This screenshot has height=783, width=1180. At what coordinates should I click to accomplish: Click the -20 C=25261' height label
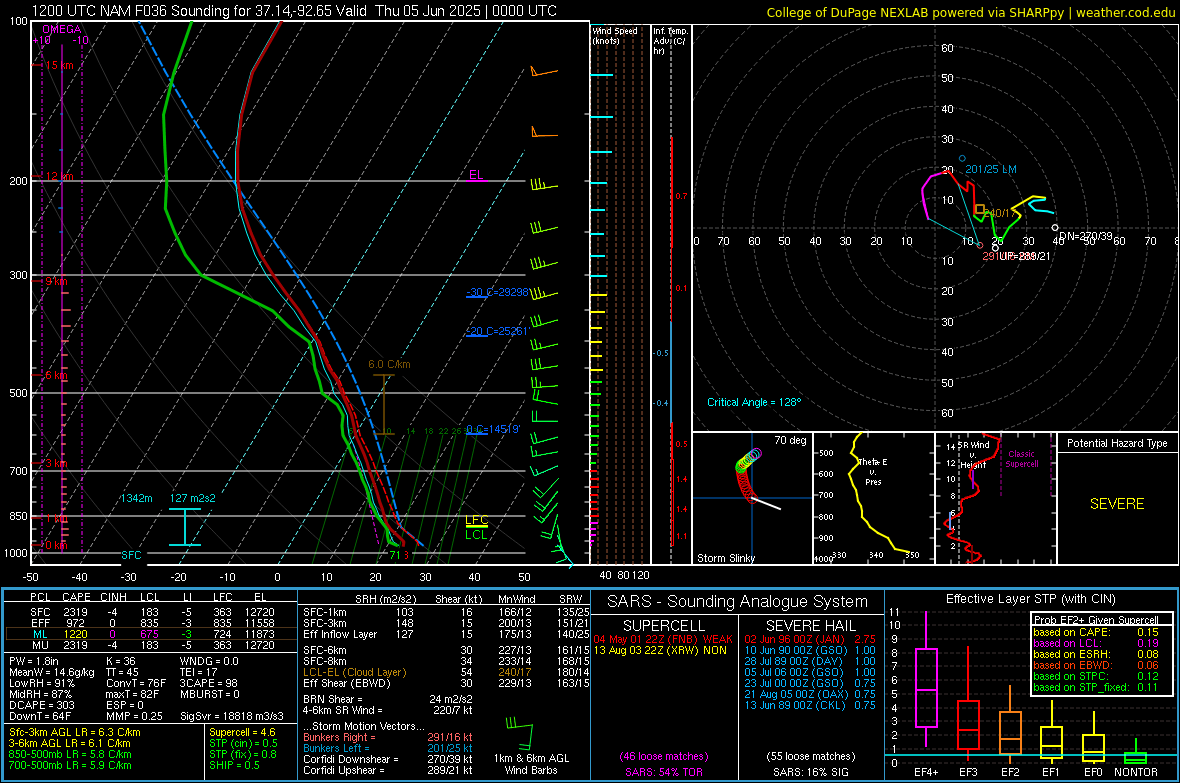pos(497,331)
